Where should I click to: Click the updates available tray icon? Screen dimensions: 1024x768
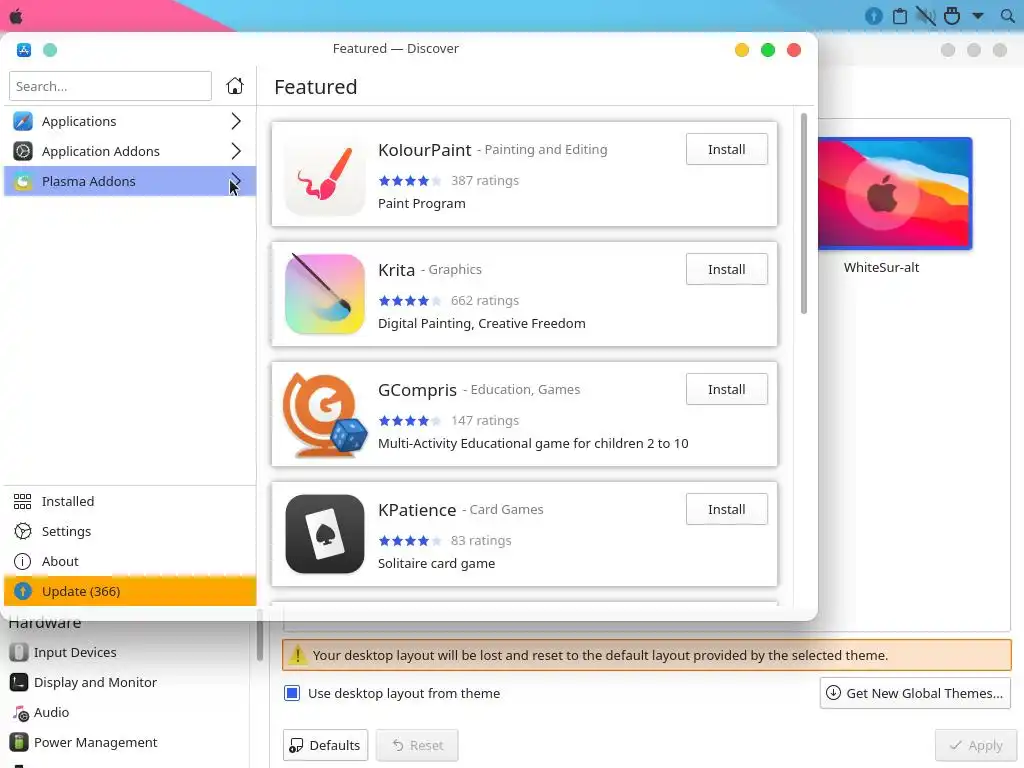coord(873,16)
